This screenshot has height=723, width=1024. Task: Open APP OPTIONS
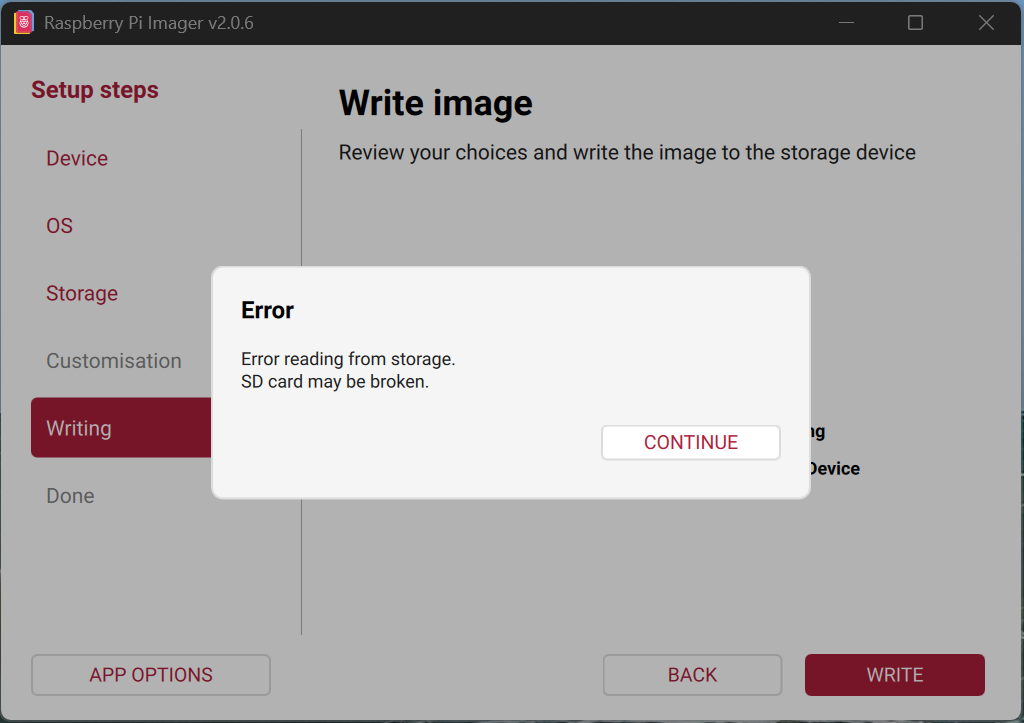point(151,675)
